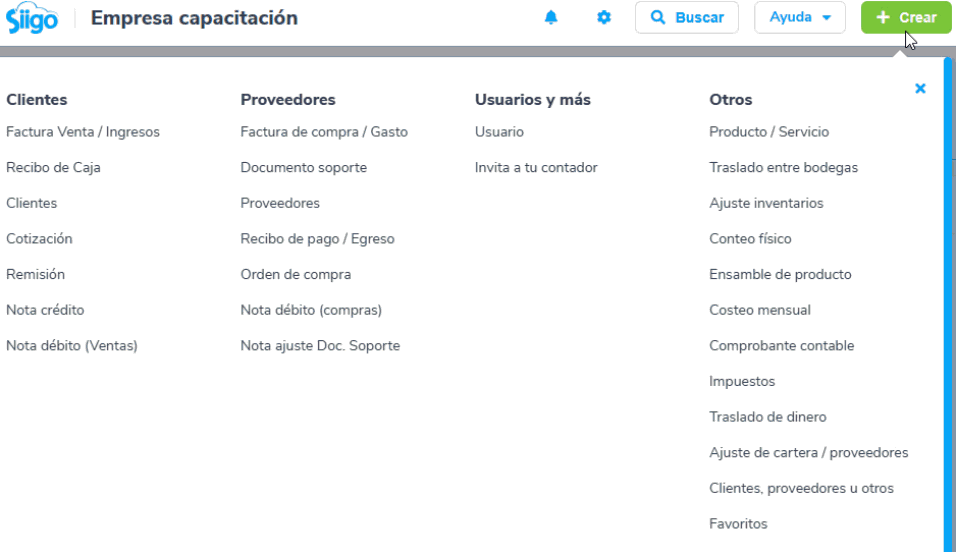
Task: Choose Orden de compra
Action: 296,274
